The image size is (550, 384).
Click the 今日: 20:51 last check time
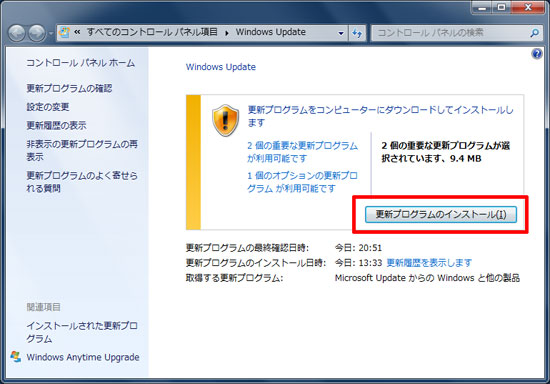358,248
